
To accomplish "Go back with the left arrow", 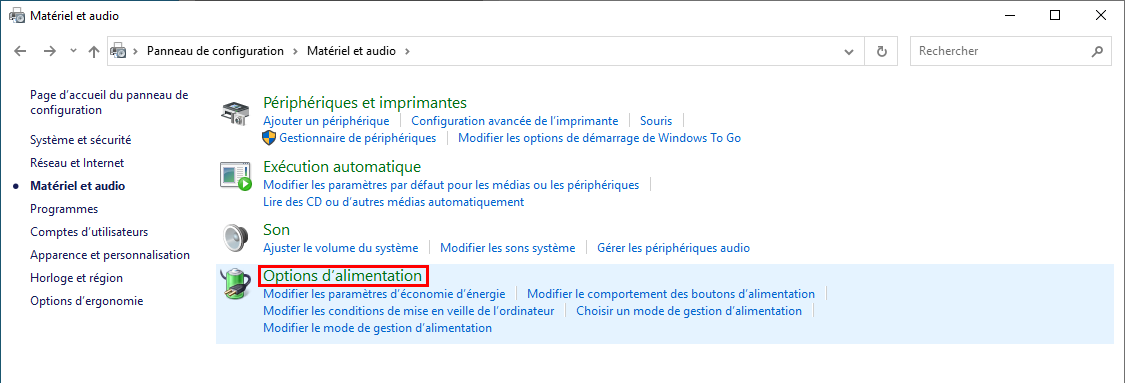I will pos(21,51).
